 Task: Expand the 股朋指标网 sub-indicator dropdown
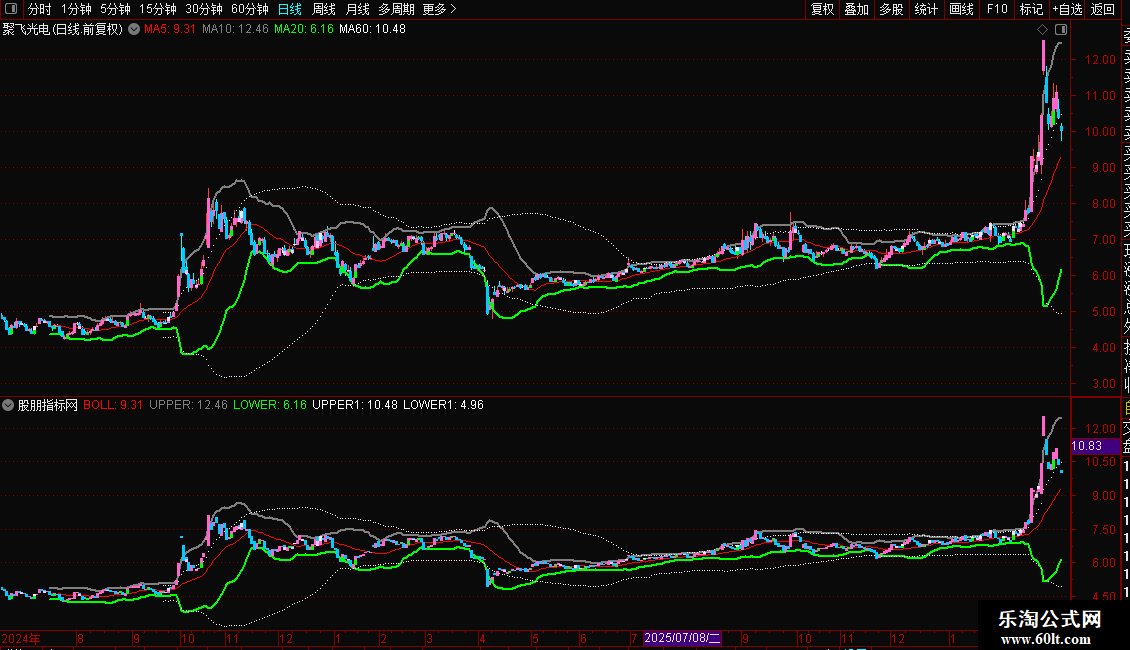point(8,405)
